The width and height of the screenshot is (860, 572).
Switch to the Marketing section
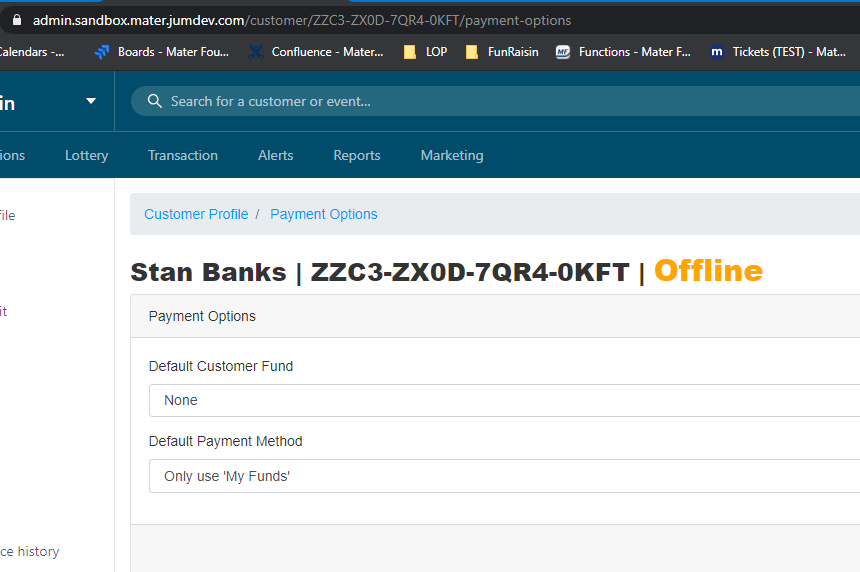click(x=452, y=155)
